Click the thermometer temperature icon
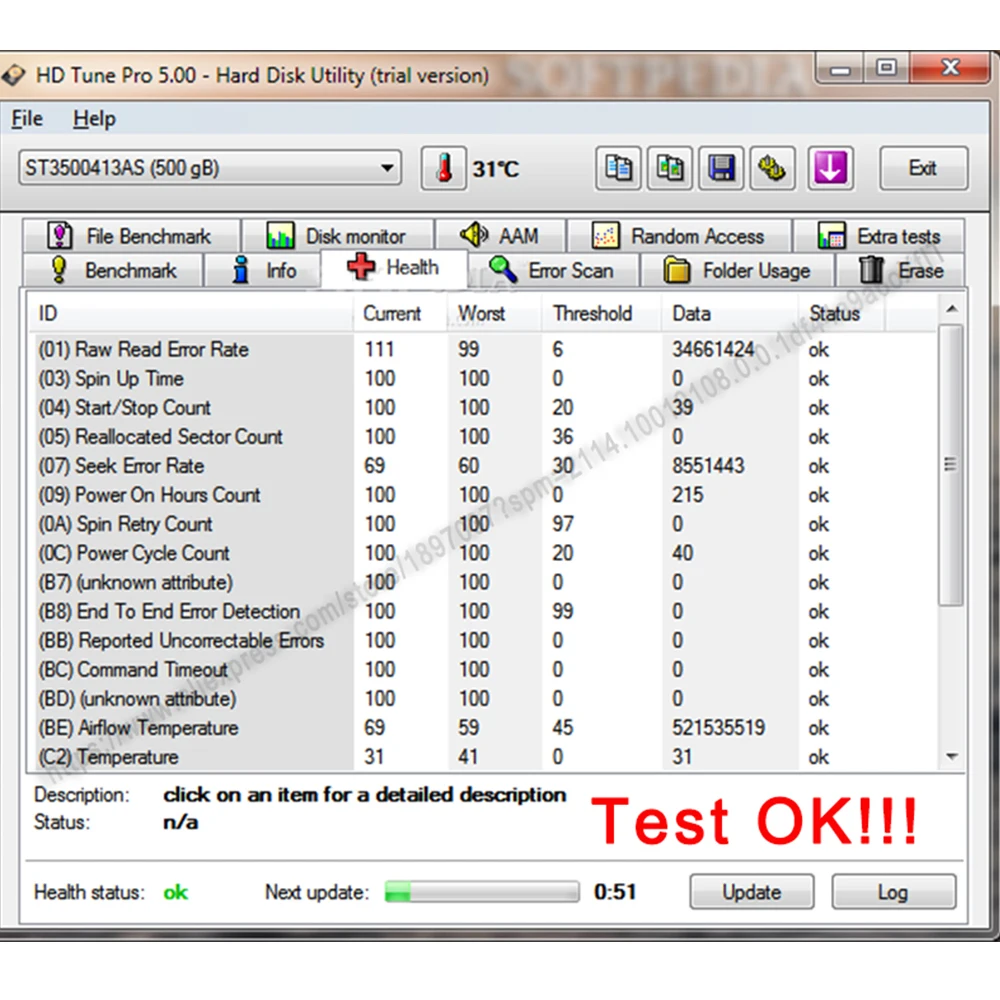The image size is (1000, 1000). [443, 168]
